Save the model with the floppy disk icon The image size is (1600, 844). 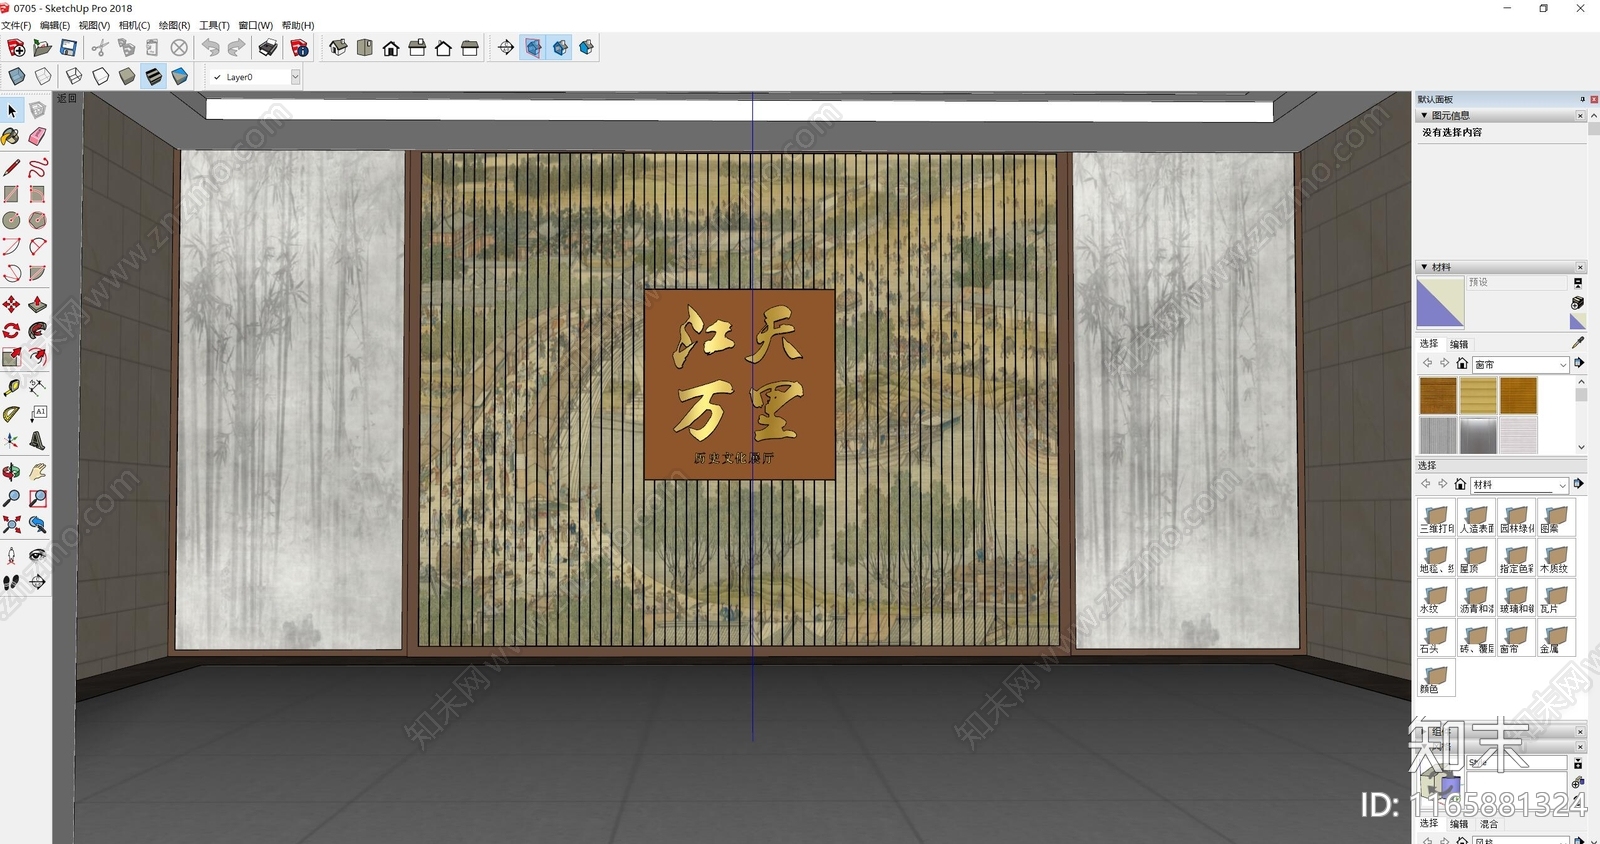[68, 47]
